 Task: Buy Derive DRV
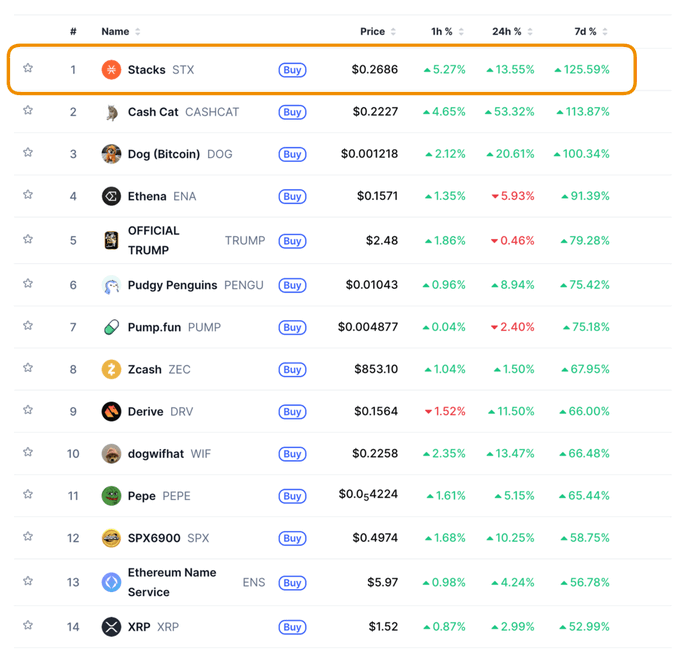tap(292, 412)
